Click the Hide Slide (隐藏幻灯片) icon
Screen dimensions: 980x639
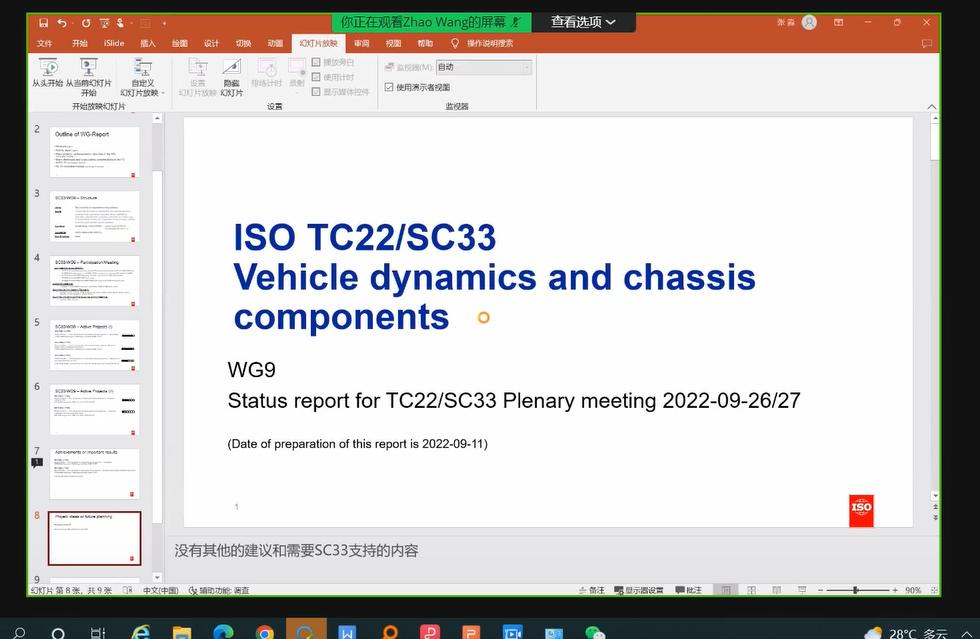(x=231, y=74)
